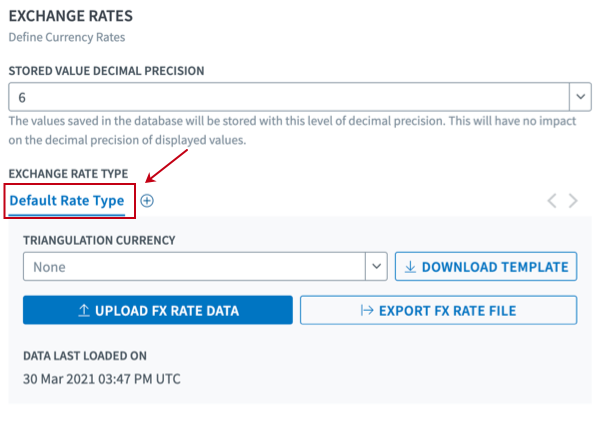This screenshot has height=424, width=600.
Task: Click the left arrow beside rate type tabs
Action: click(x=552, y=201)
